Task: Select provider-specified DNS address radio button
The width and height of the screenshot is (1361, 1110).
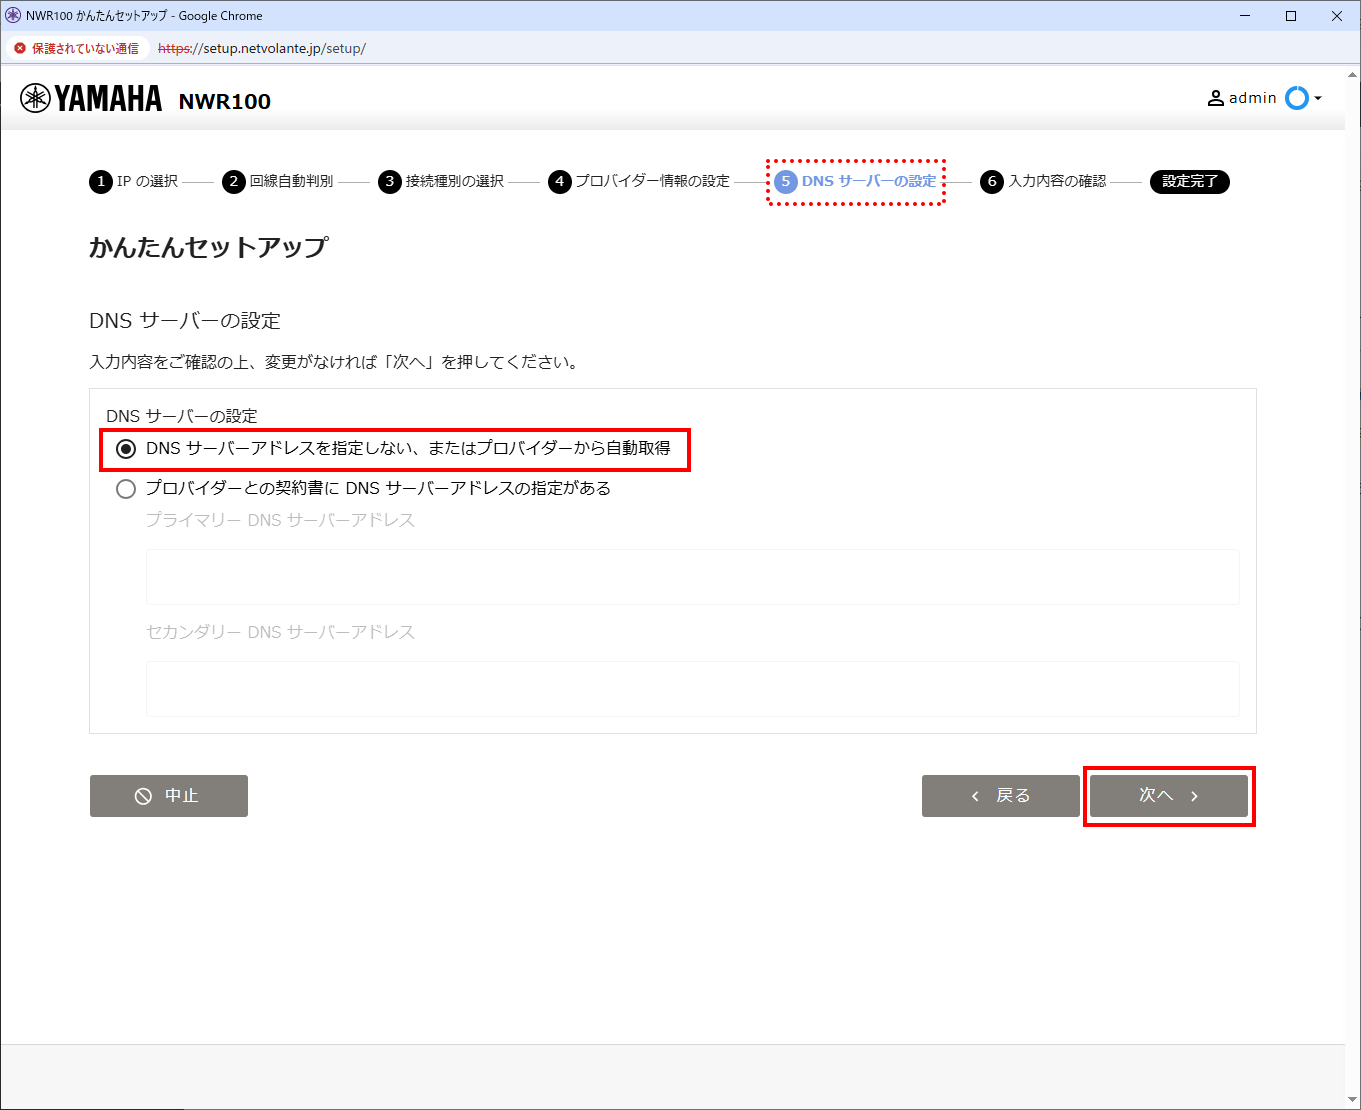Action: pyautogui.click(x=125, y=488)
